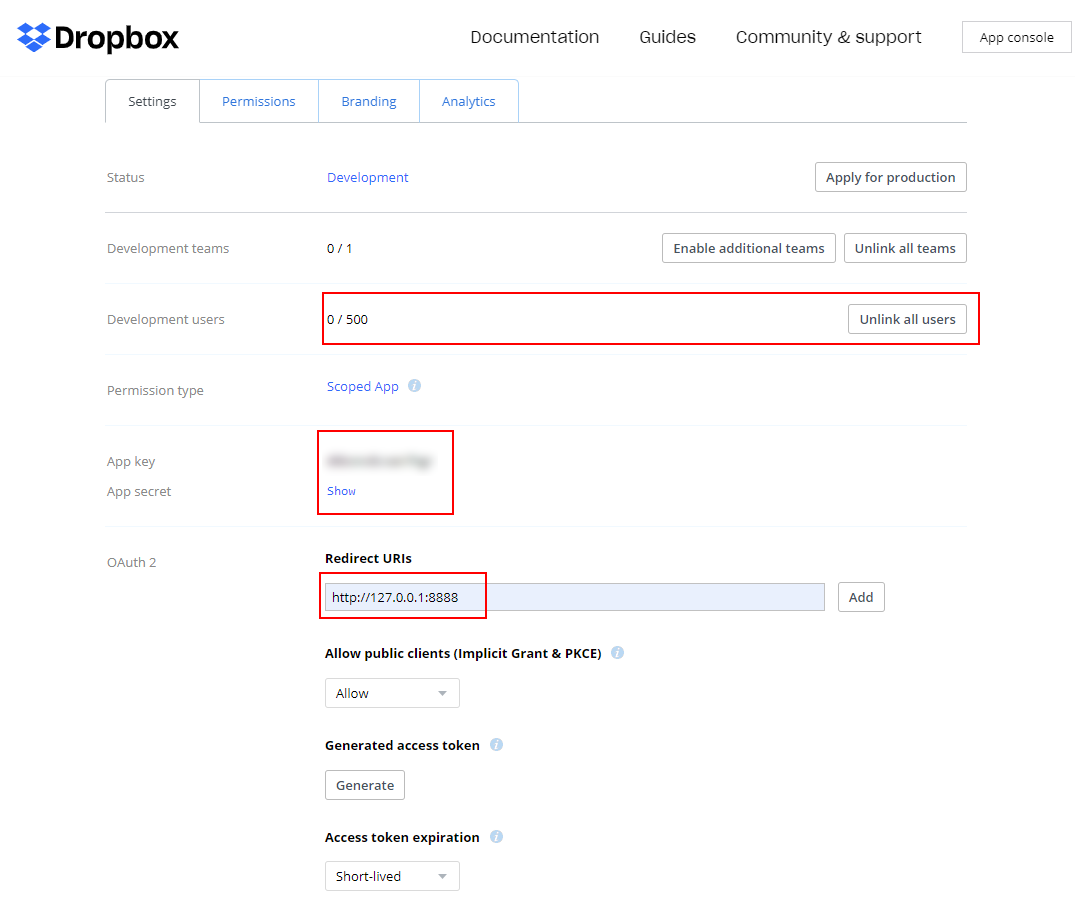
Task: Switch to the Permissions tab
Action: (x=258, y=101)
